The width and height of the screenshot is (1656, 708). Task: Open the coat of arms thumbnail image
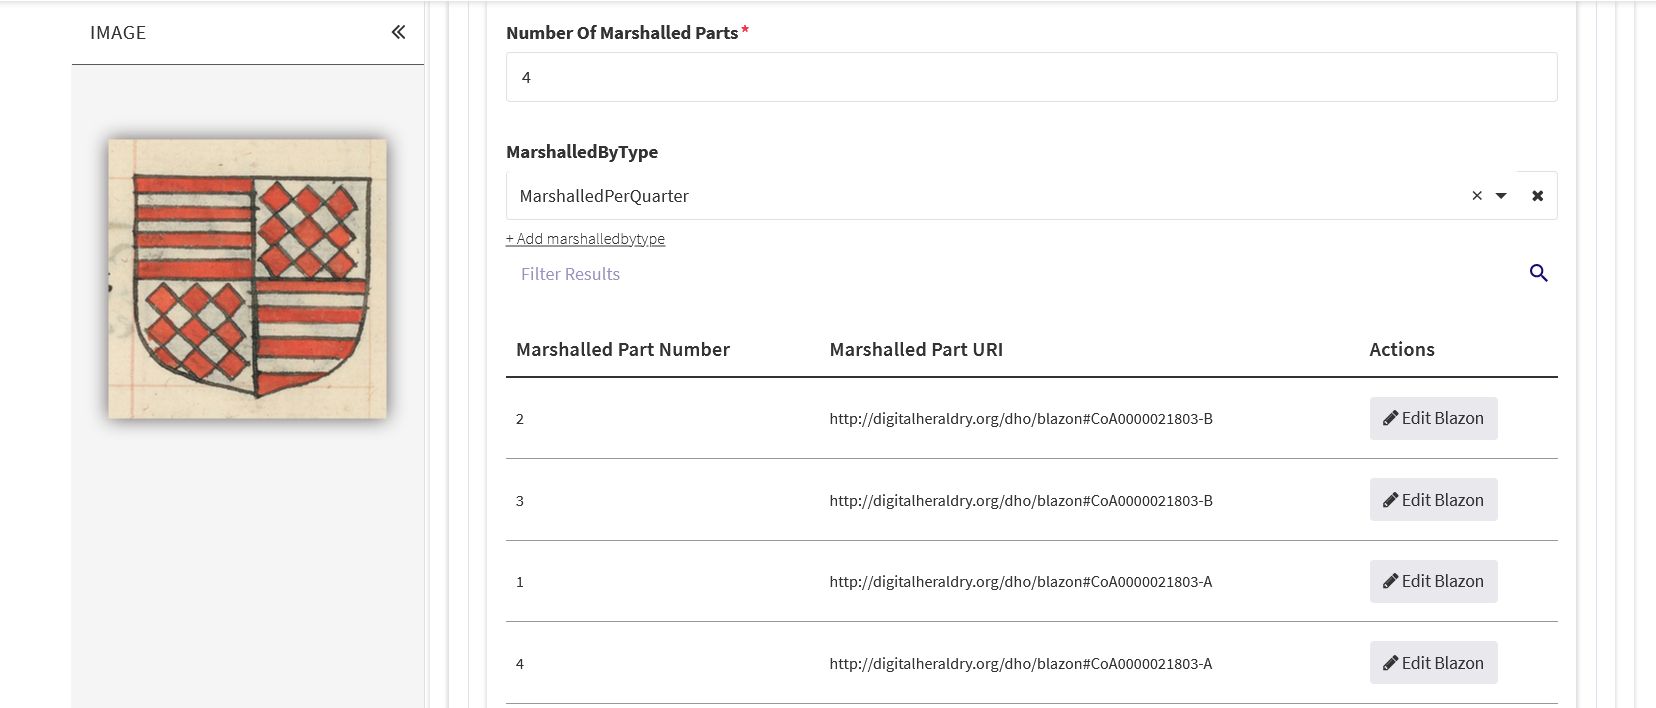tap(247, 280)
